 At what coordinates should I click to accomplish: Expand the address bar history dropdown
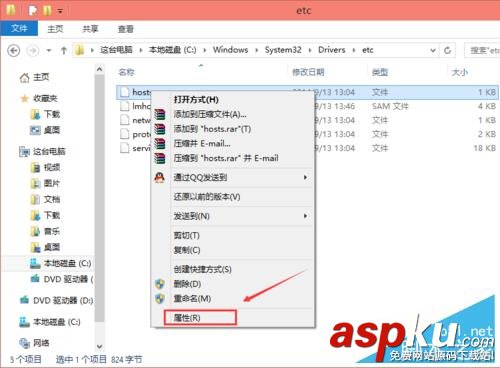pos(433,50)
